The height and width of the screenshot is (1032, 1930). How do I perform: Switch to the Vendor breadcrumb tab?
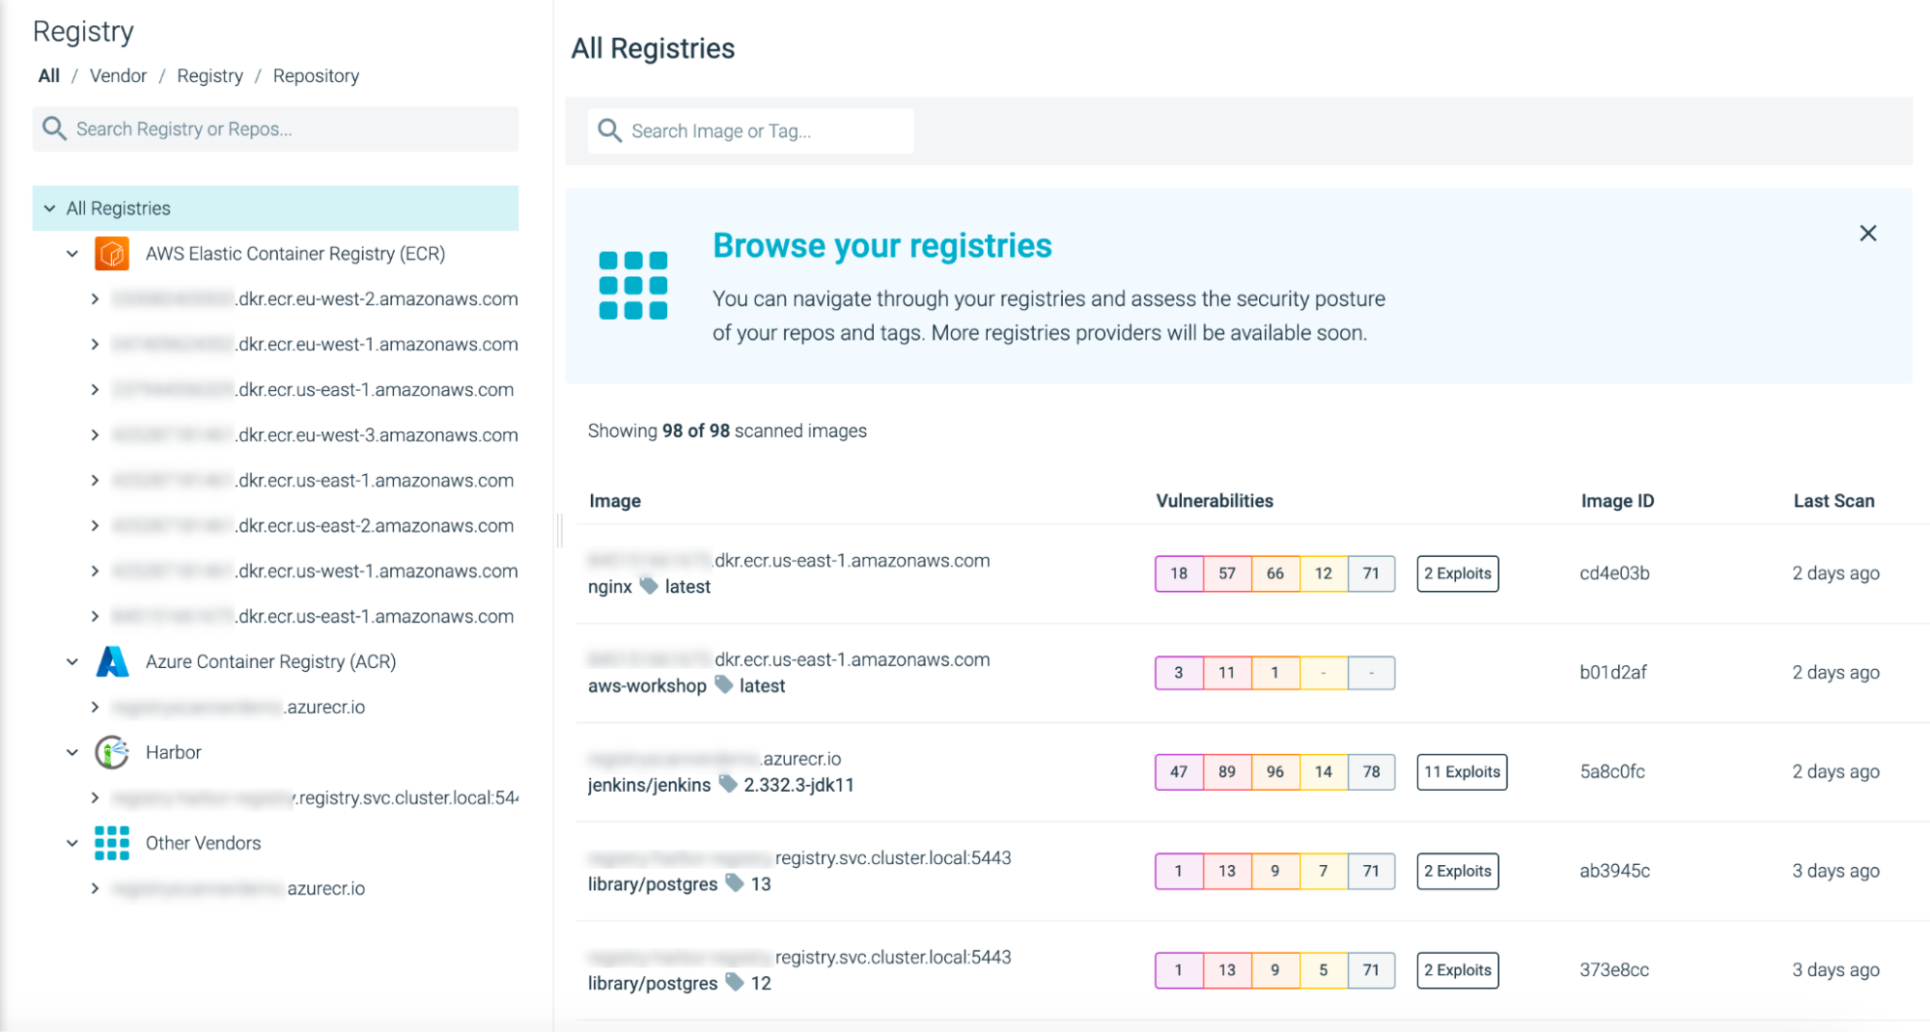[x=118, y=75]
